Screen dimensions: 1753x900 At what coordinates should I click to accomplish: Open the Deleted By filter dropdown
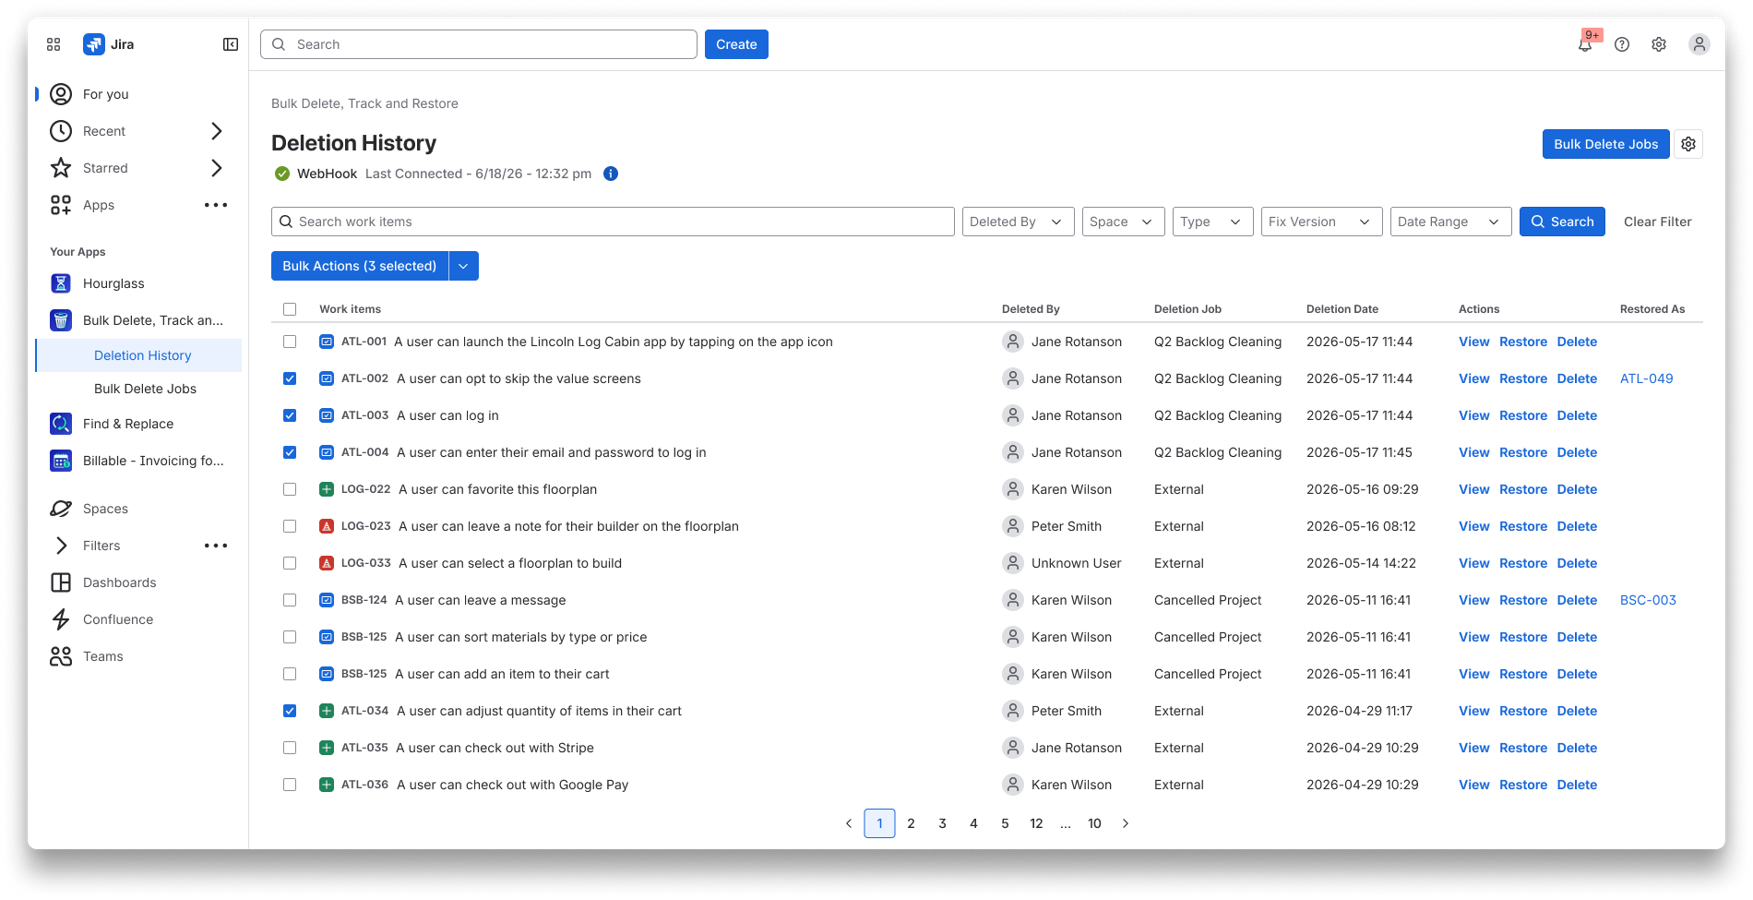tap(1018, 222)
